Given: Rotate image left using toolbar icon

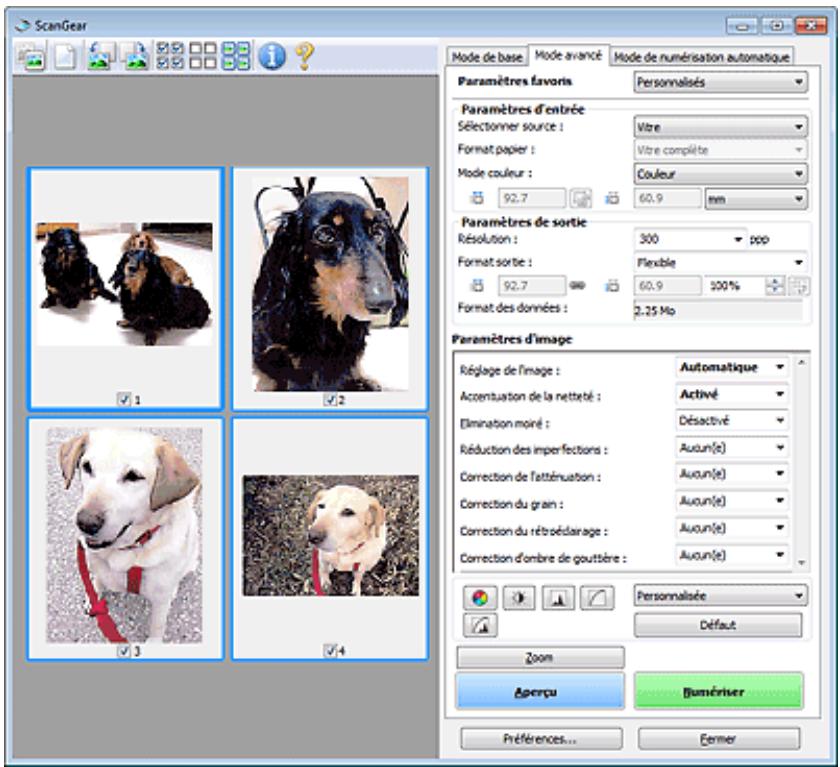Looking at the screenshot, I should (x=101, y=56).
